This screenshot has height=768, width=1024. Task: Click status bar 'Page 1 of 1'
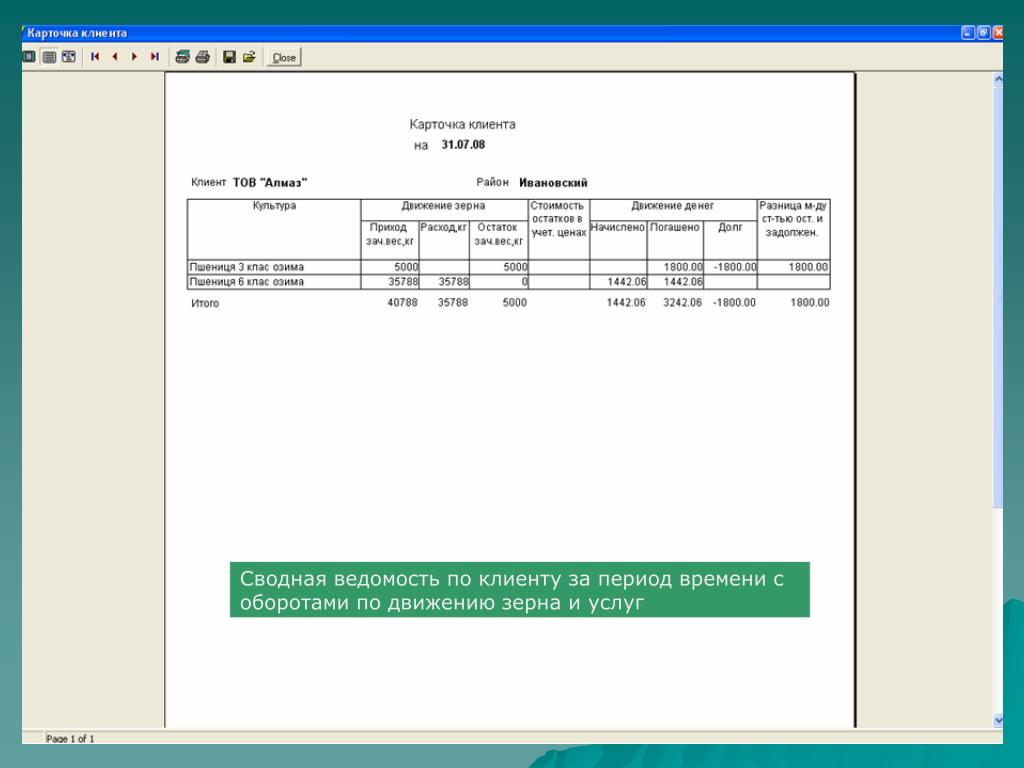[x=70, y=739]
